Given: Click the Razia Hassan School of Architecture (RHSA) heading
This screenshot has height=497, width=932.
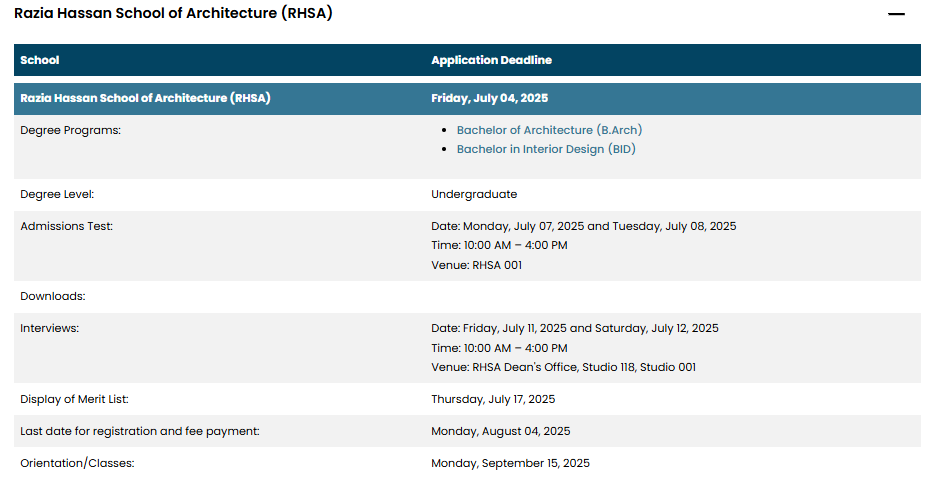Looking at the screenshot, I should tap(173, 13).
